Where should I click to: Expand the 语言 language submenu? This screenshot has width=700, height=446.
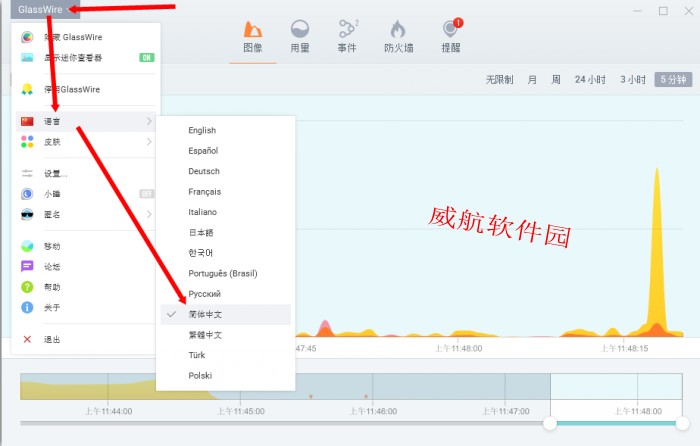coord(87,121)
